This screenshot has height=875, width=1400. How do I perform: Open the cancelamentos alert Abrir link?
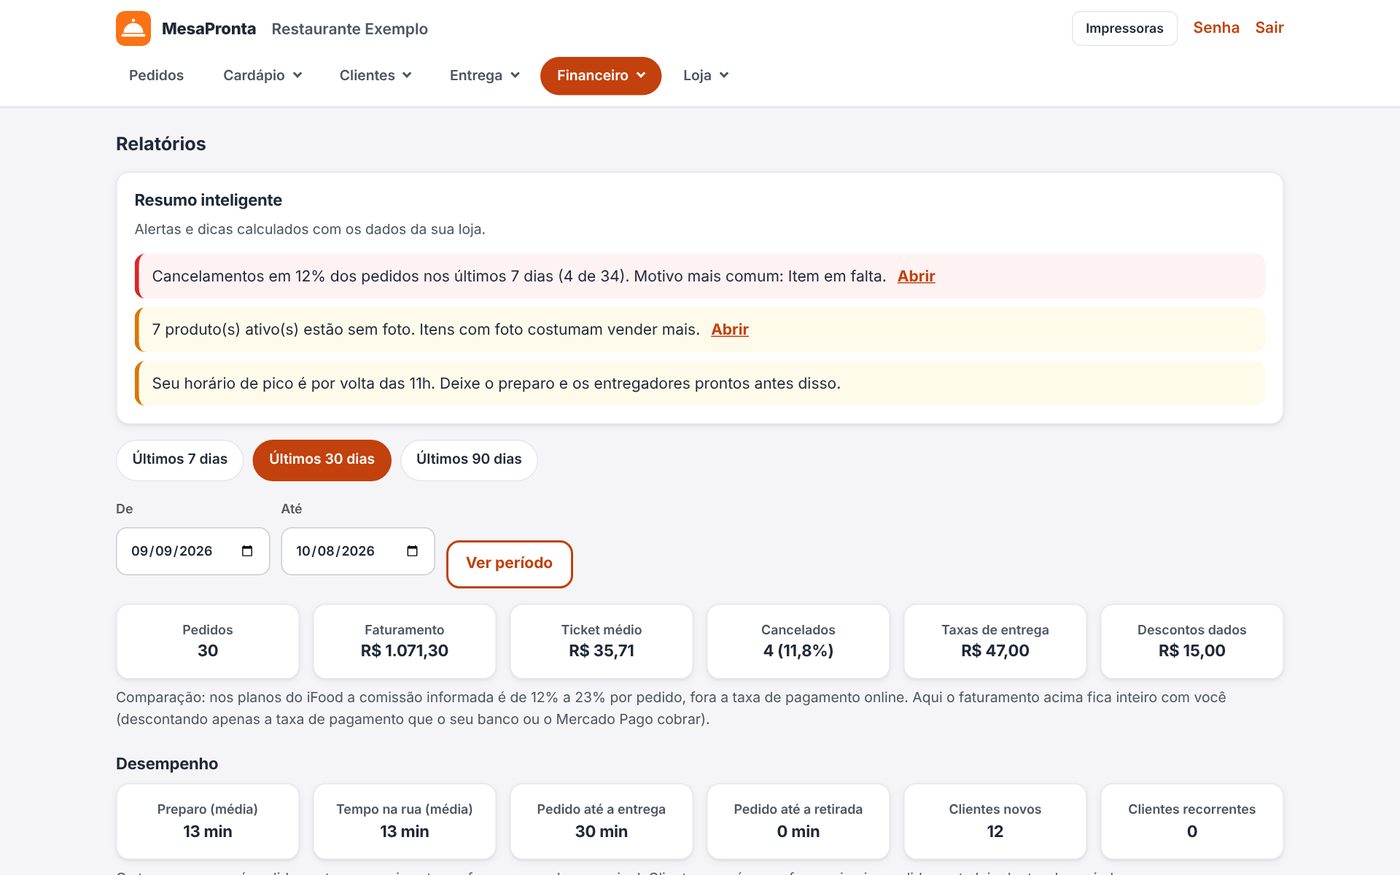(x=916, y=276)
